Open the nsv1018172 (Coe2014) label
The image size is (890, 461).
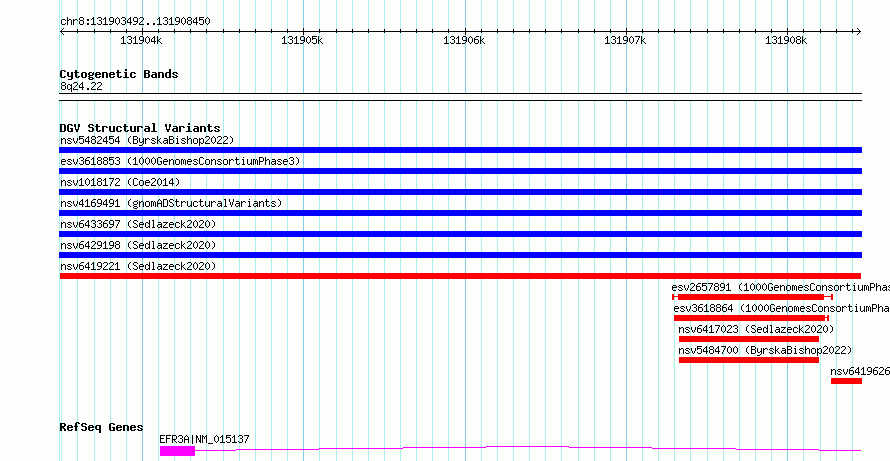pos(120,182)
